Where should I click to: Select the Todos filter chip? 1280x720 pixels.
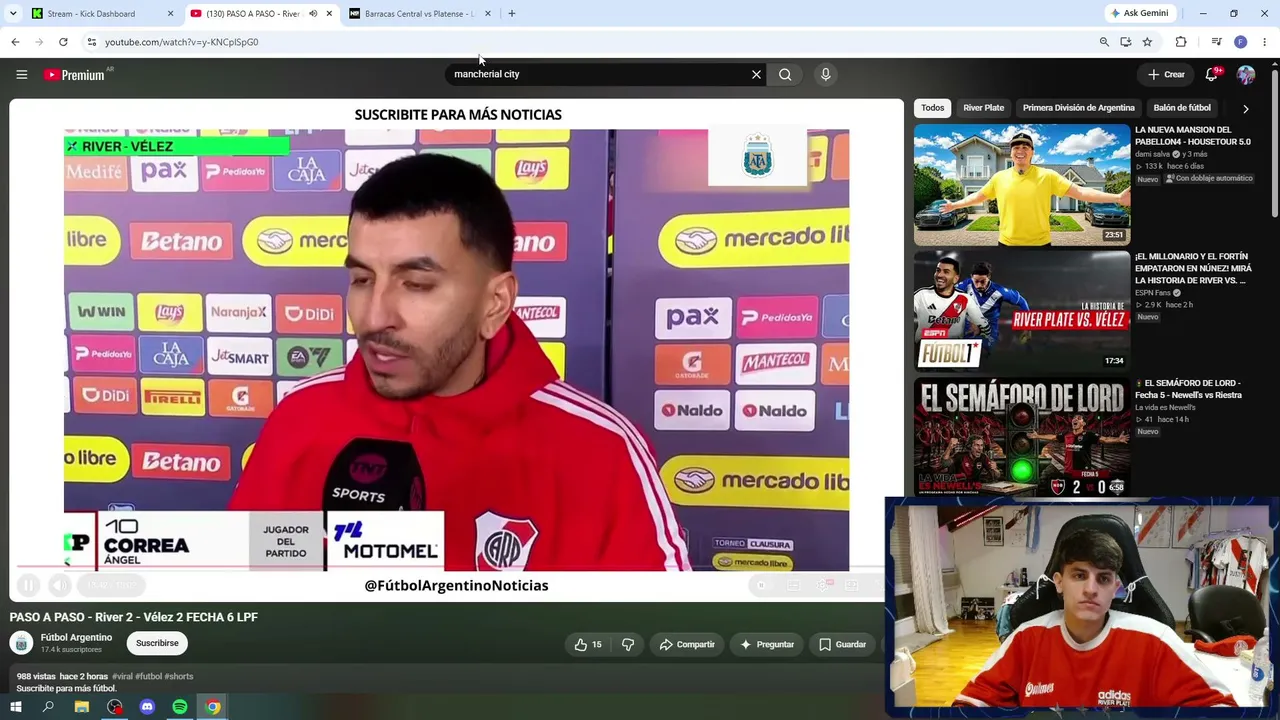[933, 108]
